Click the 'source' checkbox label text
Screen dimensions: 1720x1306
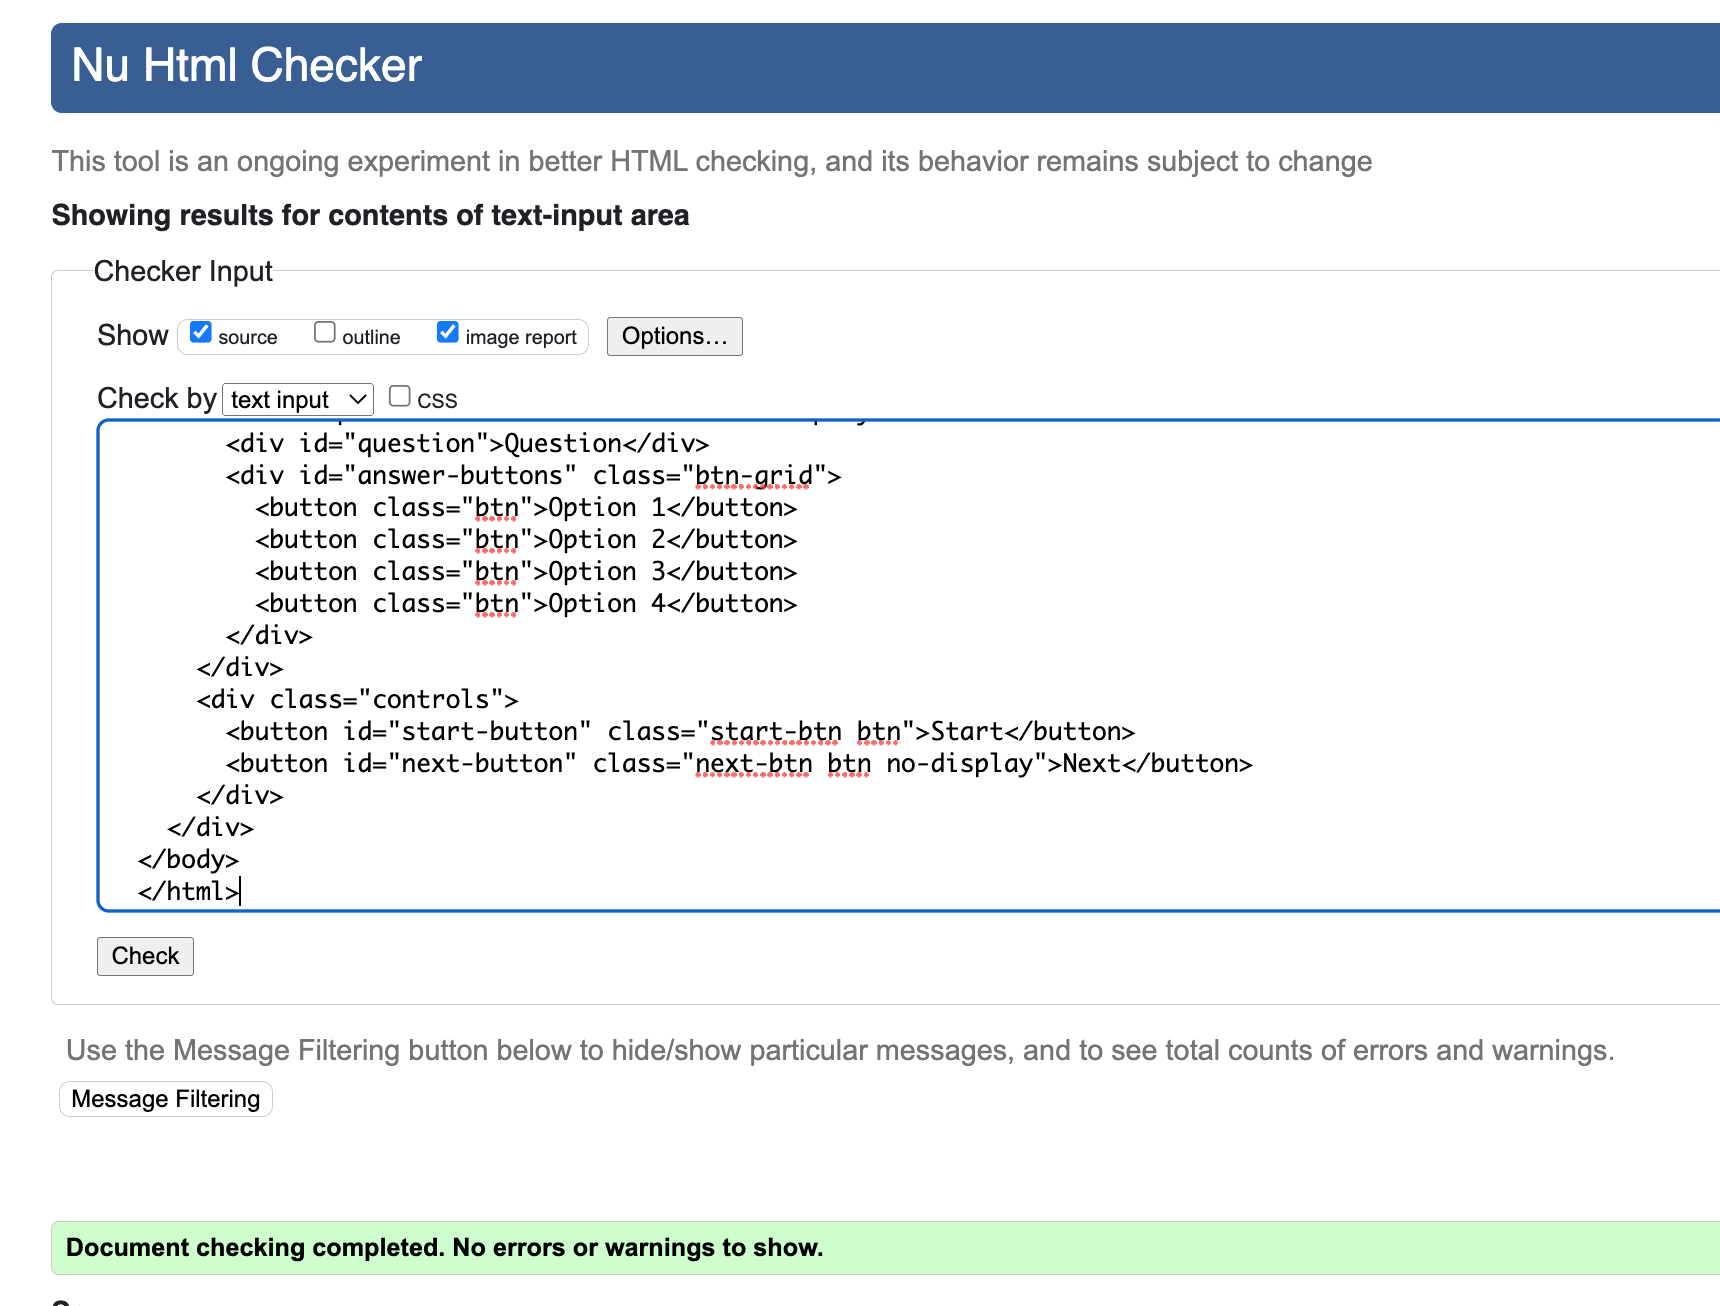tap(248, 338)
